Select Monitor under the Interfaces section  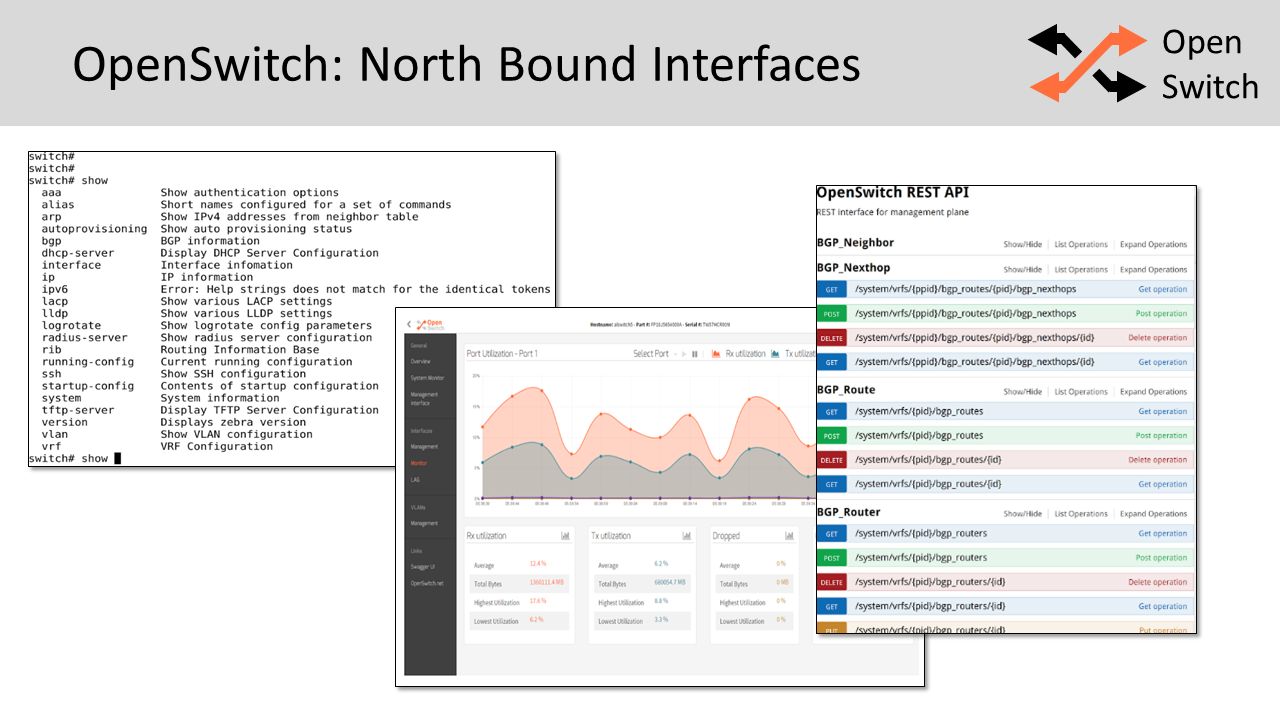419,463
